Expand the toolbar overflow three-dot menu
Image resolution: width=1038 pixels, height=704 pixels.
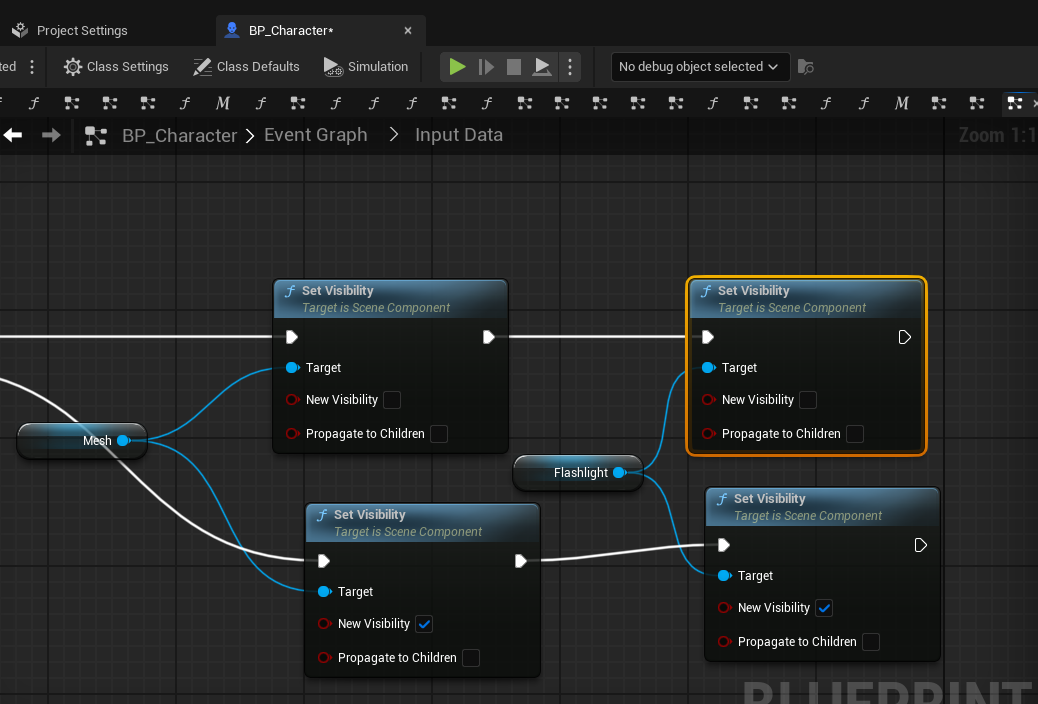pyautogui.click(x=32, y=67)
